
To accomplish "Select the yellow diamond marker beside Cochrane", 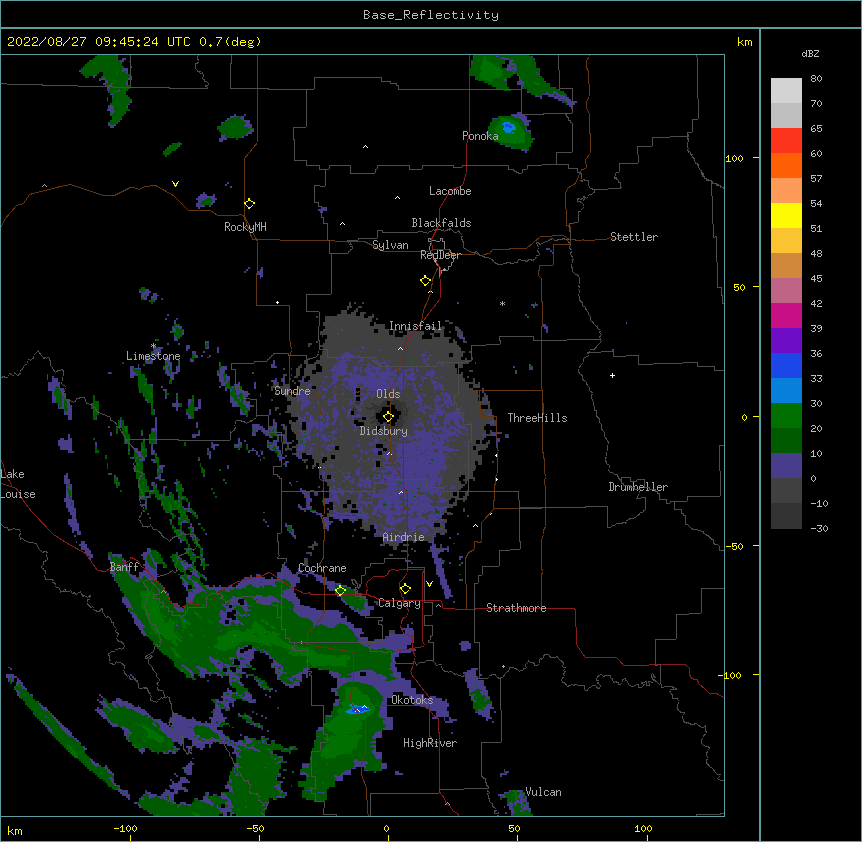I will (x=340, y=591).
